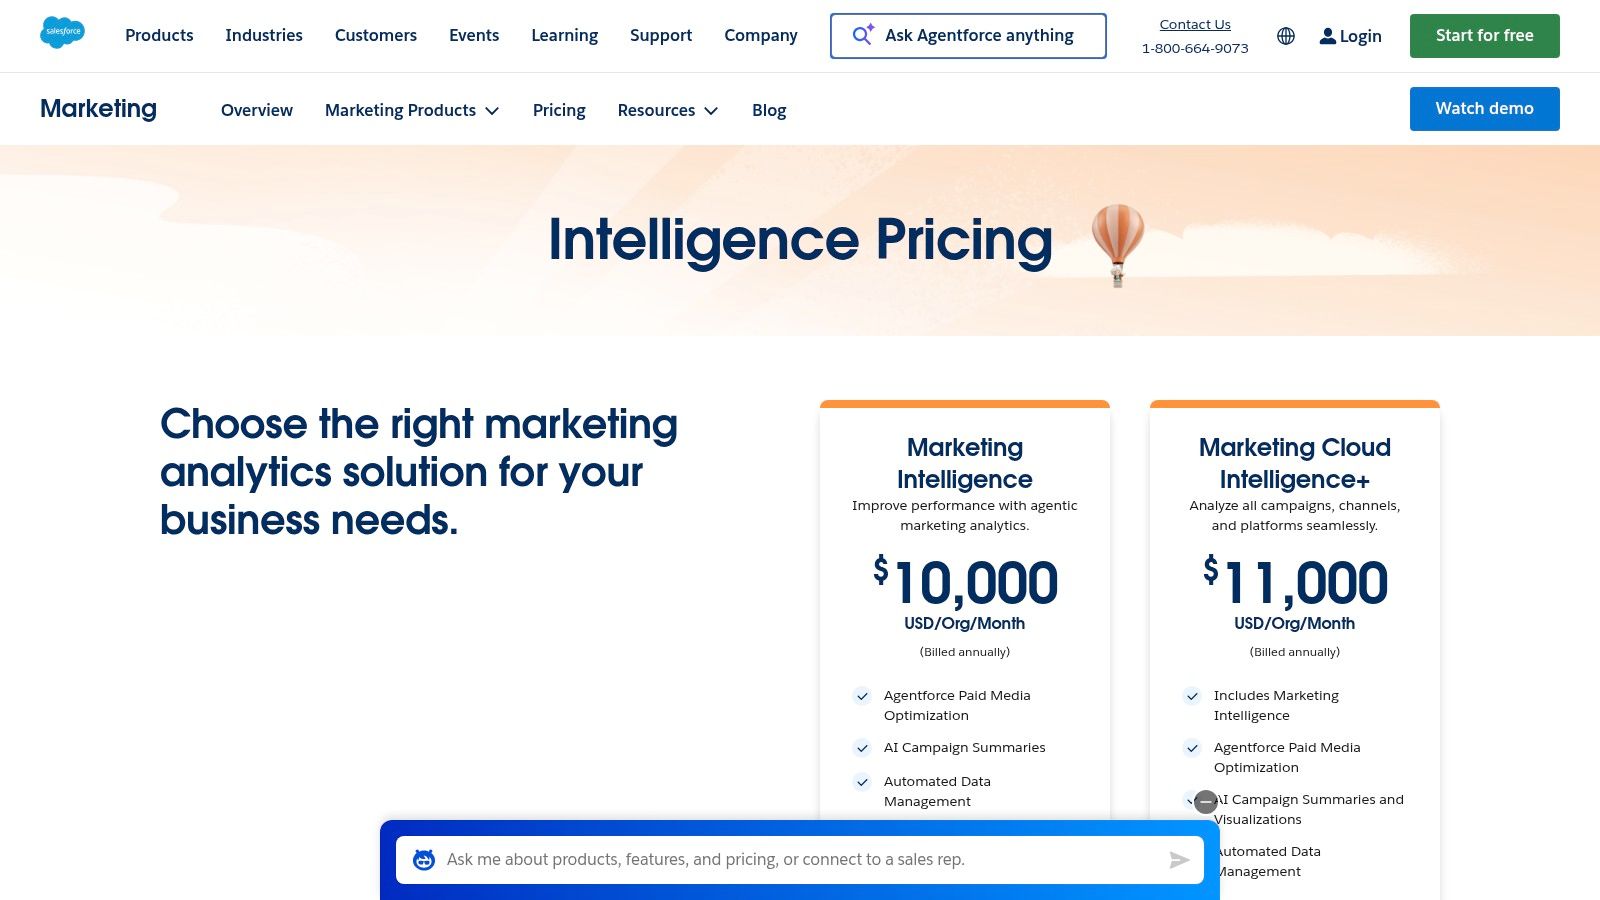Click the Watch demo button

pyautogui.click(x=1485, y=109)
